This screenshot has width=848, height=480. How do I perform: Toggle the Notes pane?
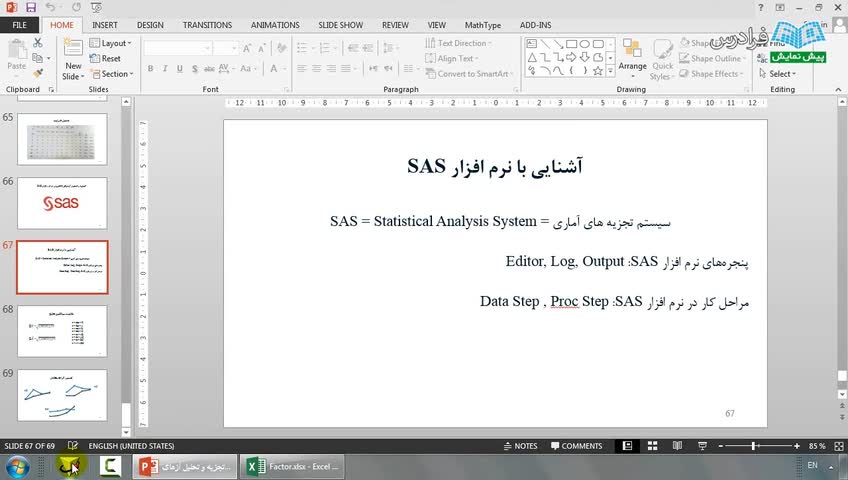[x=520, y=446]
